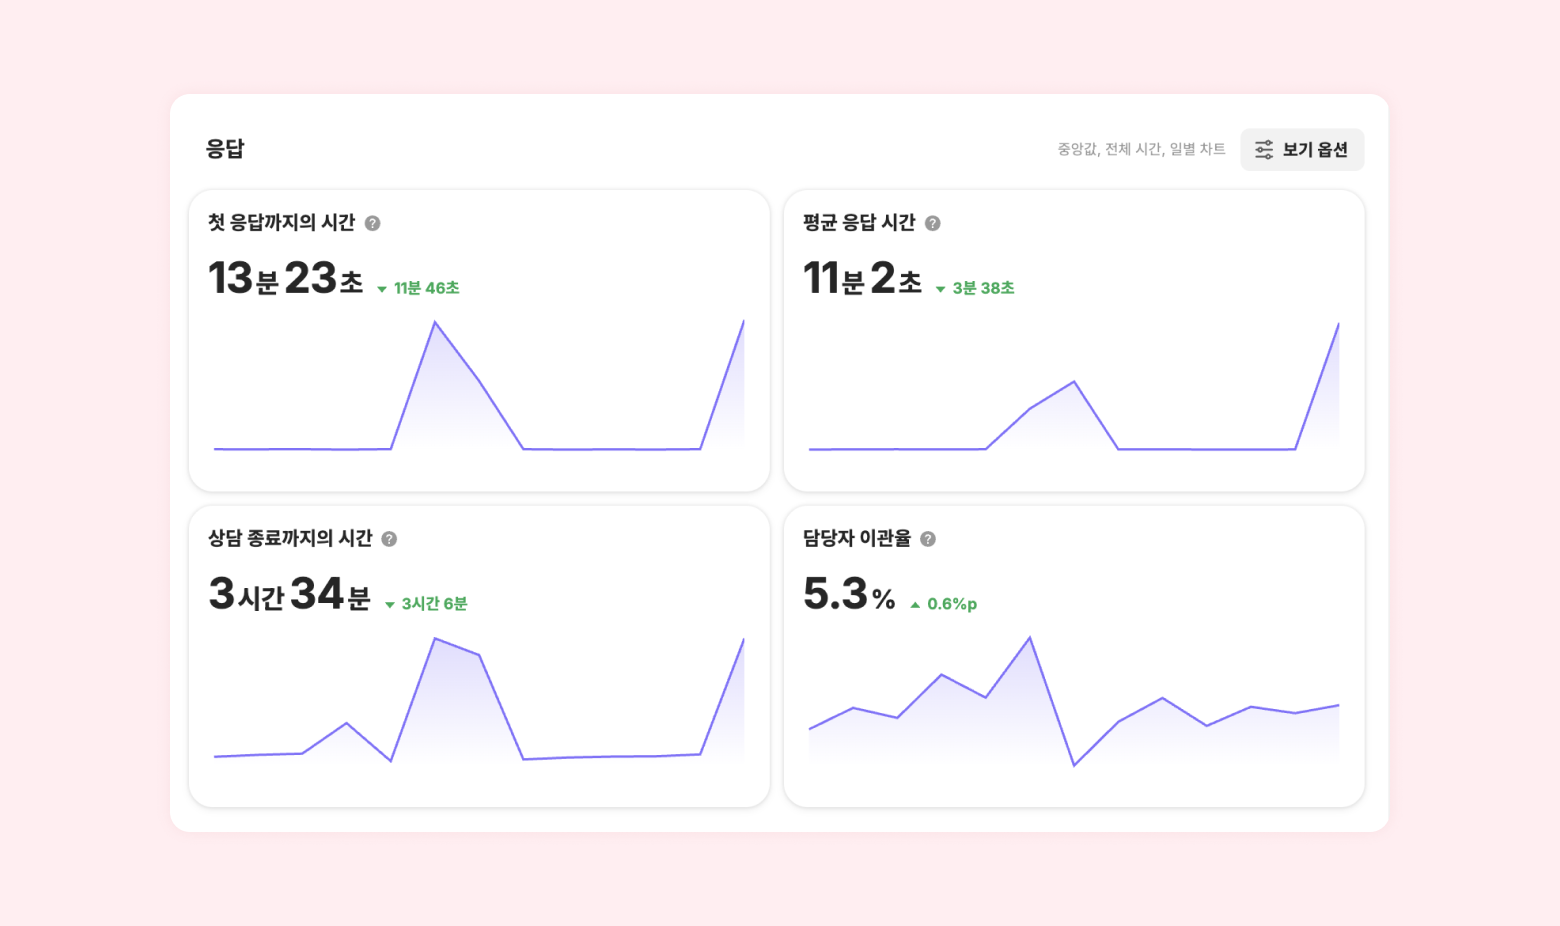Click the 상담 종료까지의 시간 card title
Screen dimensions: 1560x926
pos(290,539)
